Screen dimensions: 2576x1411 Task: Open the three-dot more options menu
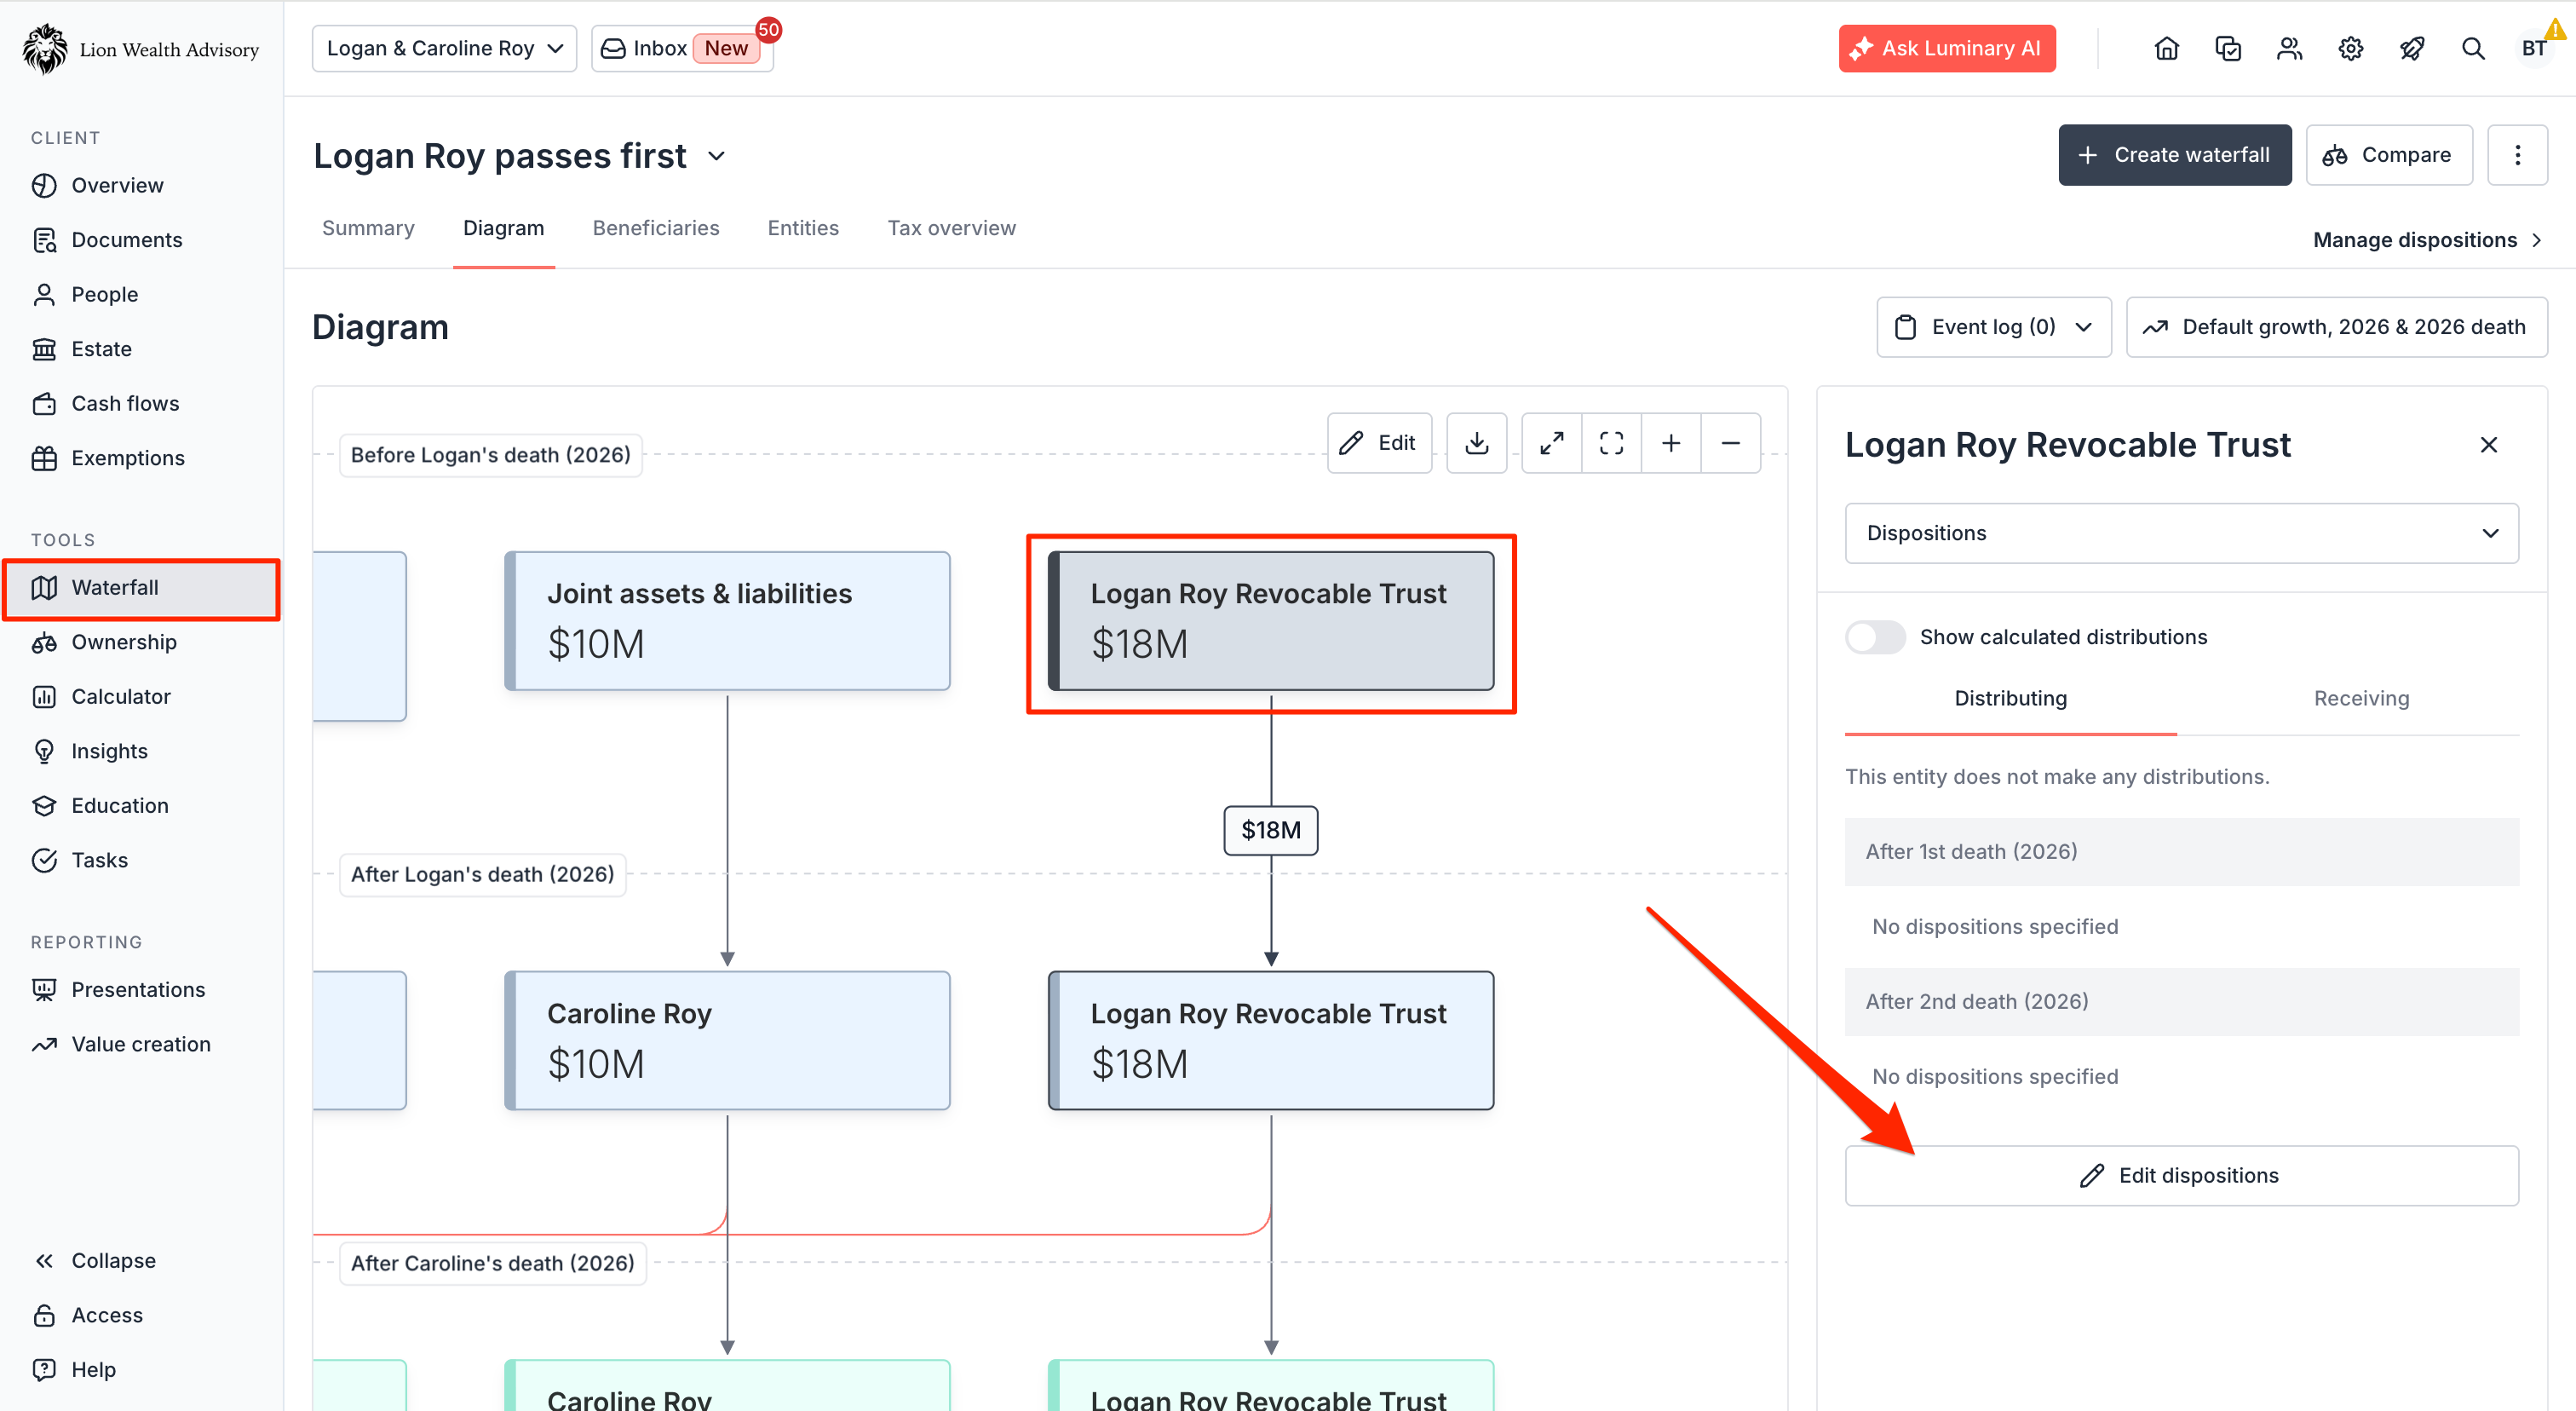(2517, 155)
